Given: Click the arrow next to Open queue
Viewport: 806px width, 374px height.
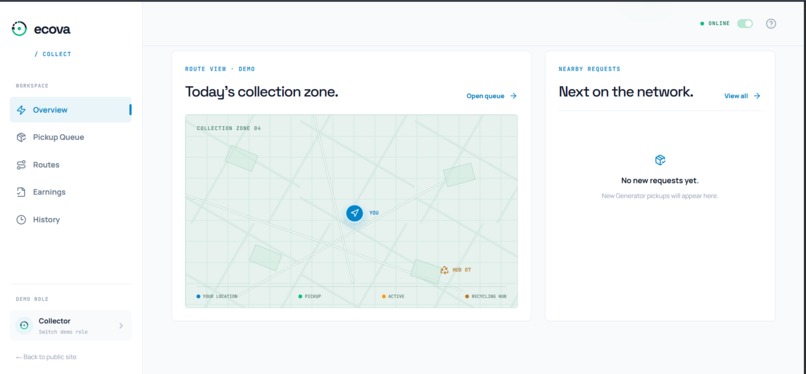Looking at the screenshot, I should [x=513, y=96].
